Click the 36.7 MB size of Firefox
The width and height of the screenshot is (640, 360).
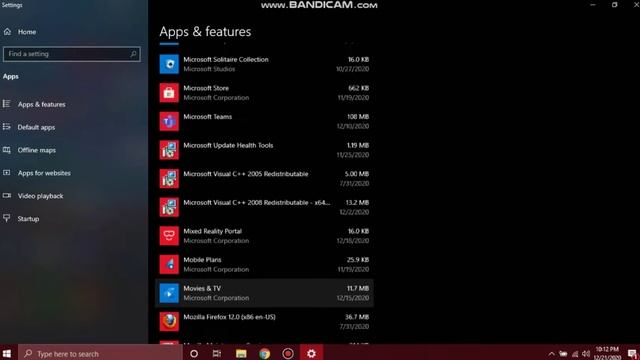pos(357,317)
